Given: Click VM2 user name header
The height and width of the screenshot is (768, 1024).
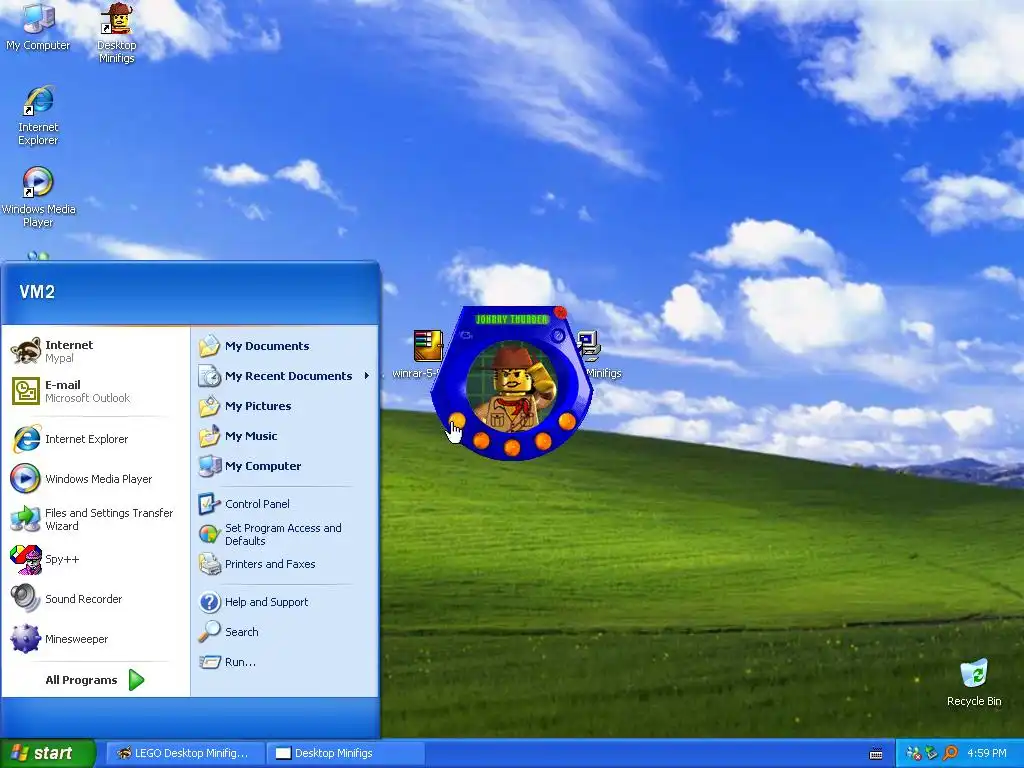Looking at the screenshot, I should click(x=37, y=292).
